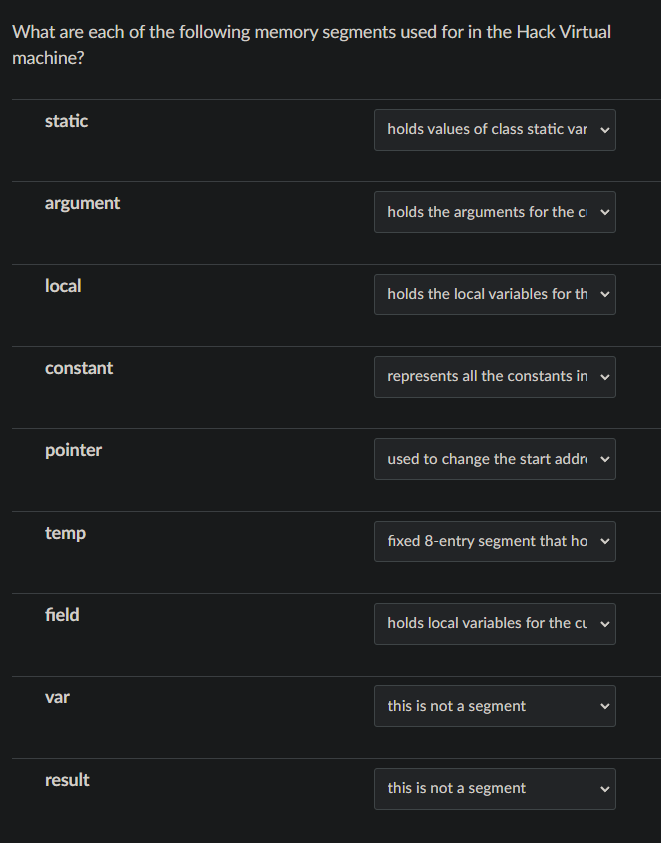Expand the local segment answer dropdown
Screen dimensions: 661x843
coord(494,294)
